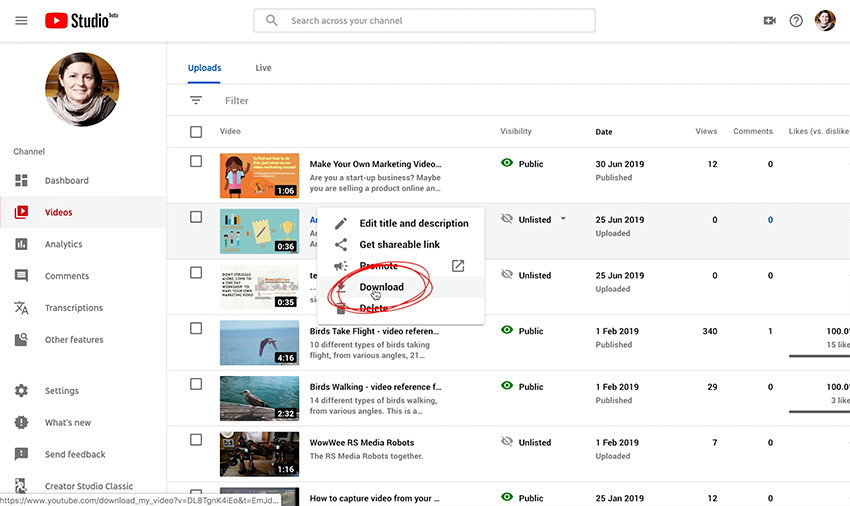Click "How to capture video from your" title
Image resolution: width=850 pixels, height=506 pixels.
tap(374, 498)
